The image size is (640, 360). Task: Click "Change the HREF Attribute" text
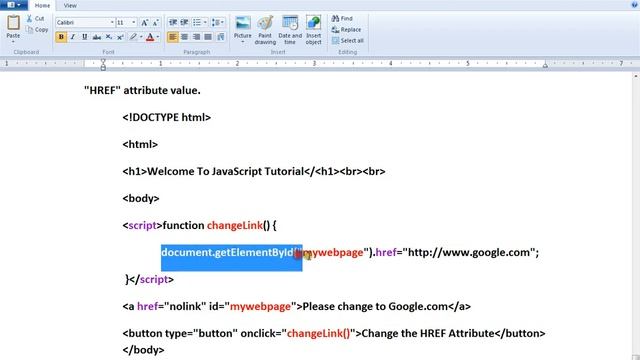point(428,333)
